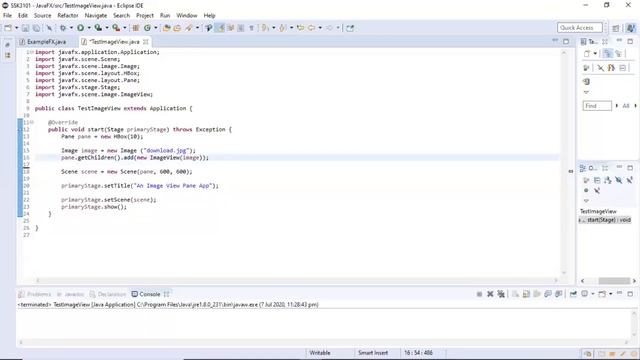640x360 pixels.
Task: Click the Forward navigation arrow icon
Action: (x=329, y=28)
